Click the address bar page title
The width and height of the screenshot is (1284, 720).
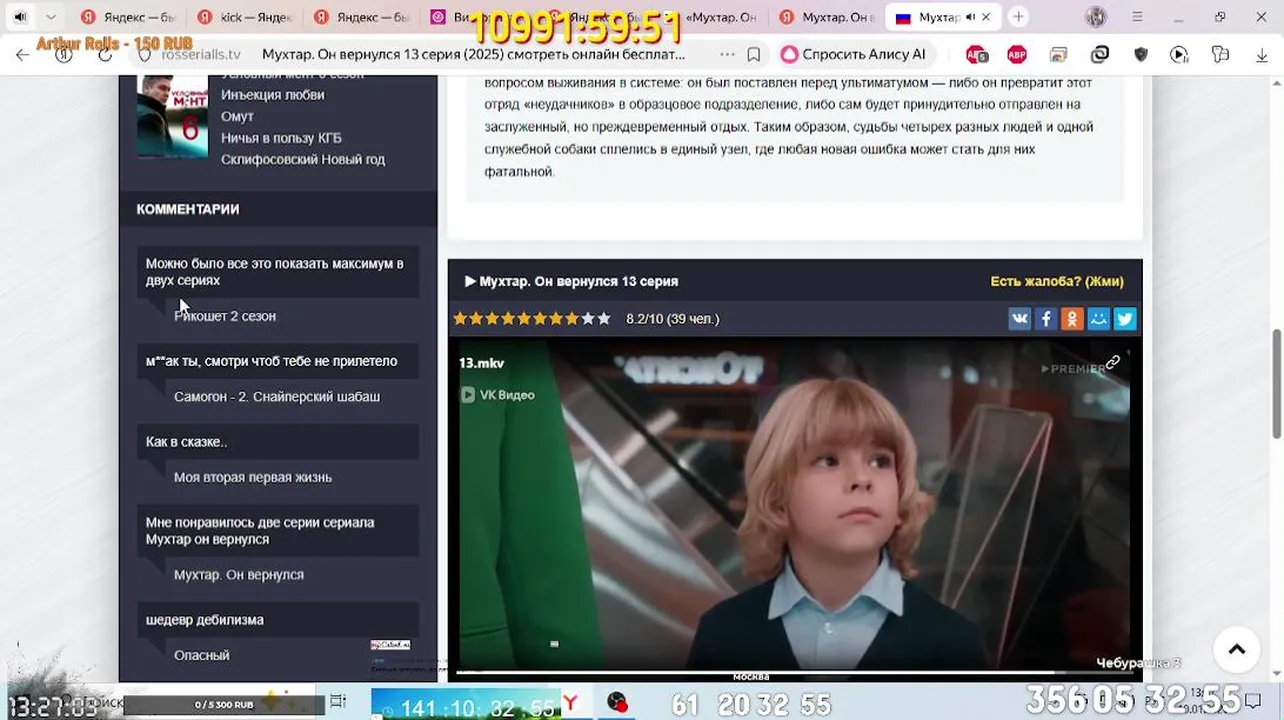coord(473,55)
